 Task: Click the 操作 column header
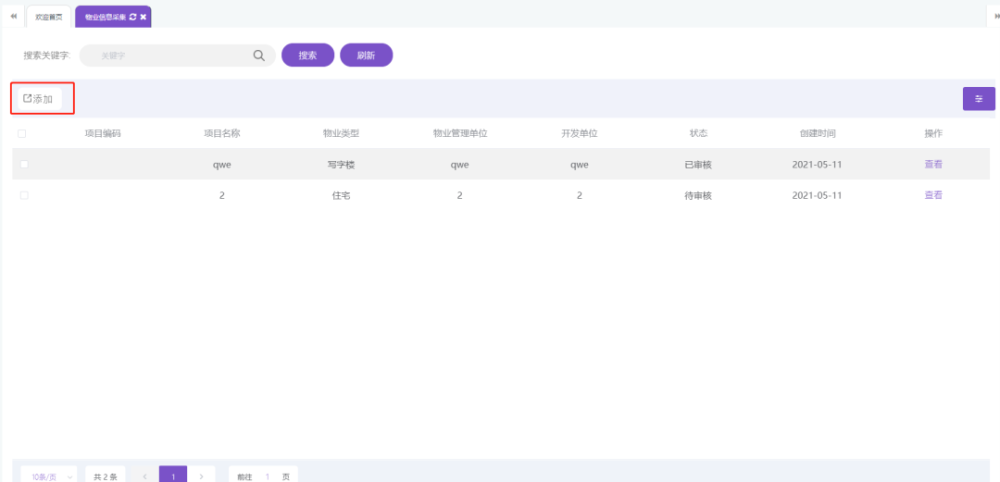[934, 134]
